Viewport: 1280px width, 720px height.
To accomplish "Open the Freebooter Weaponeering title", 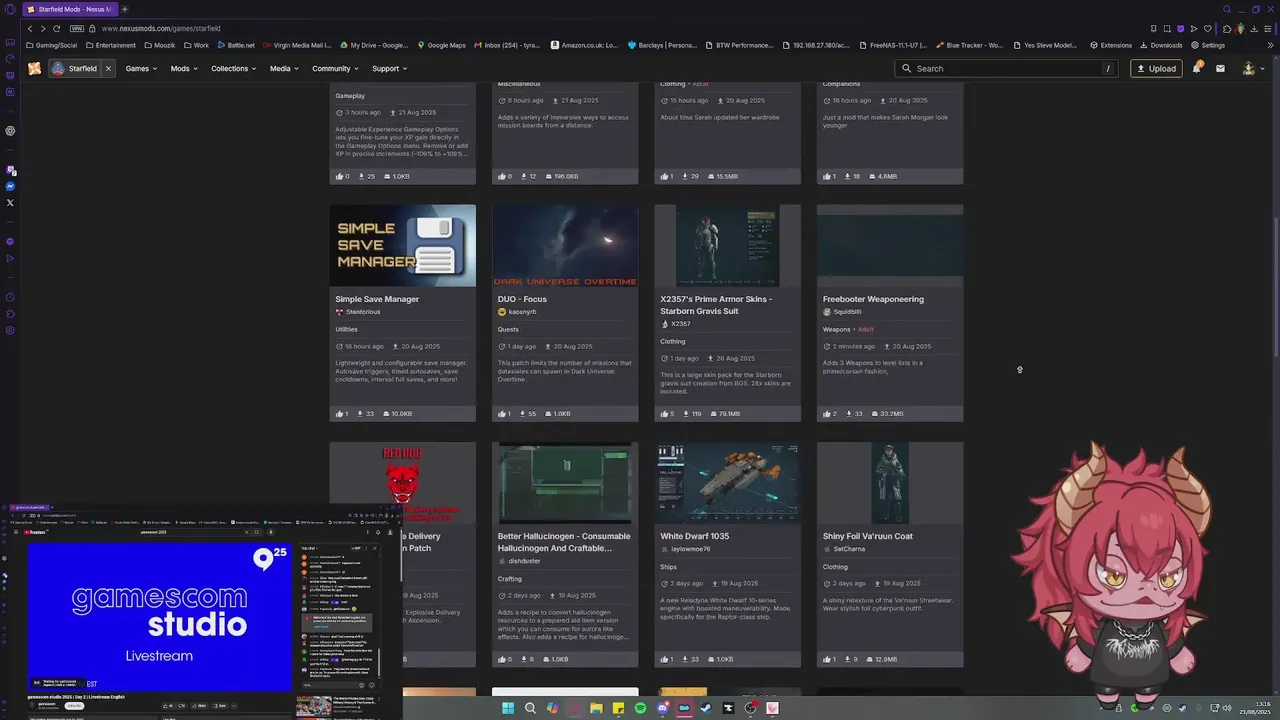I will click(x=873, y=299).
